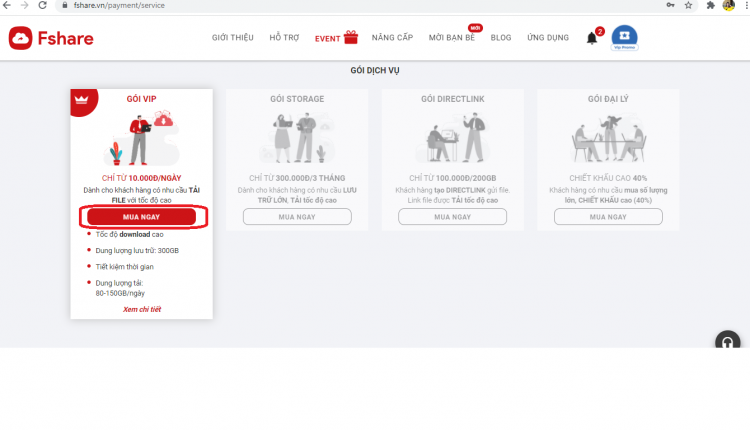
Task: Click the CHIẾT KHẤU CAO 40% text
Action: point(608,178)
